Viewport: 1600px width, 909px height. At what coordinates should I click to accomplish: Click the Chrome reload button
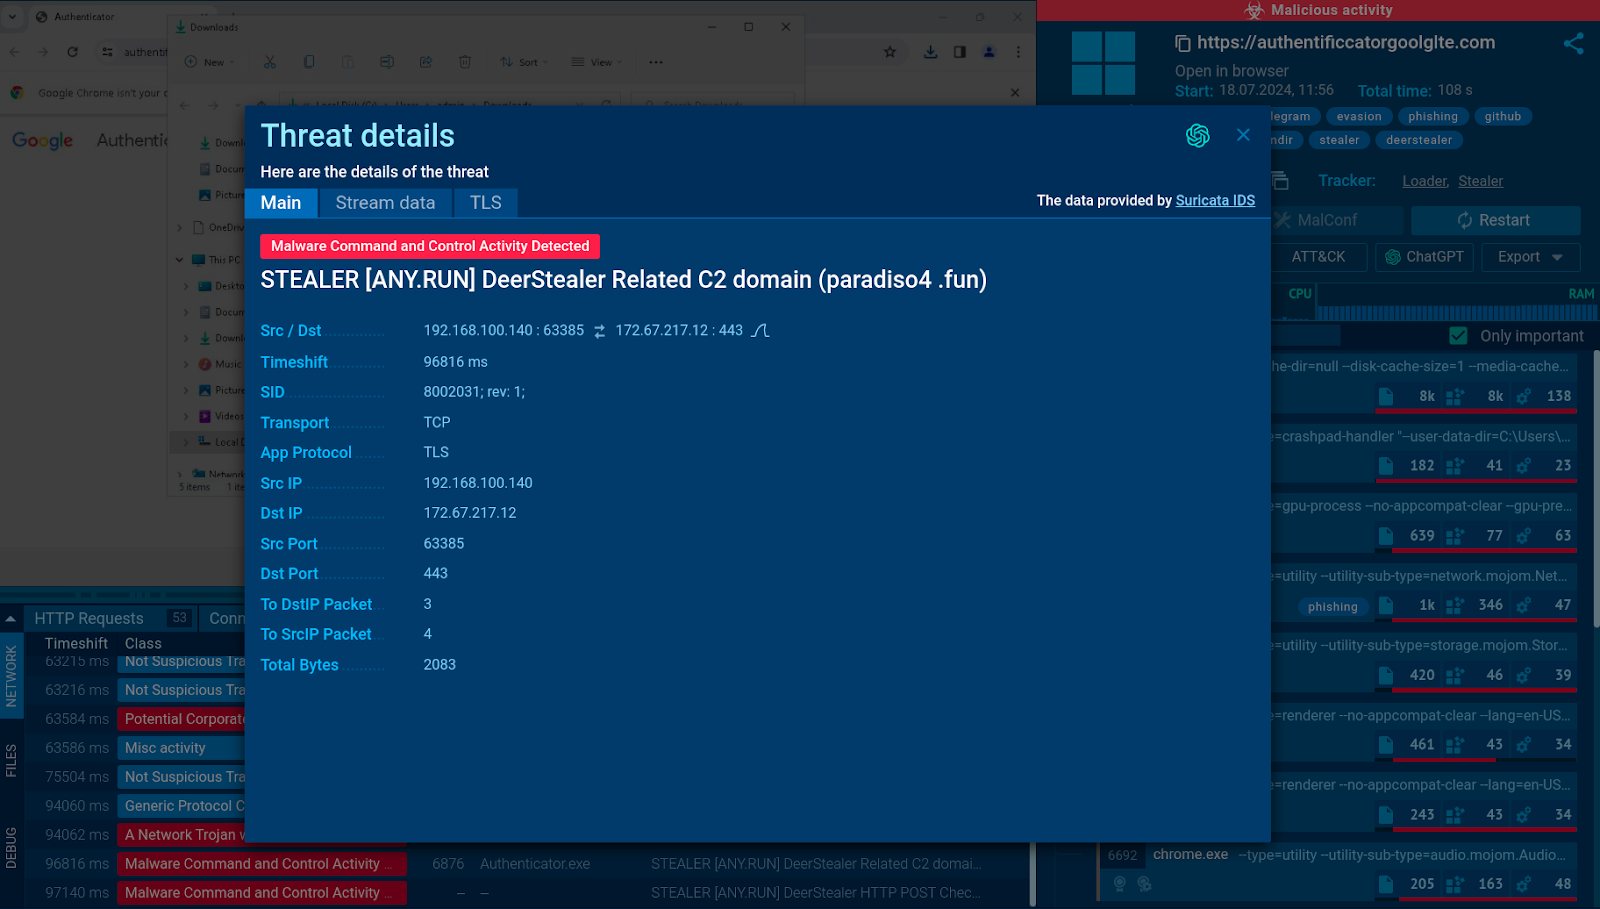pos(72,52)
